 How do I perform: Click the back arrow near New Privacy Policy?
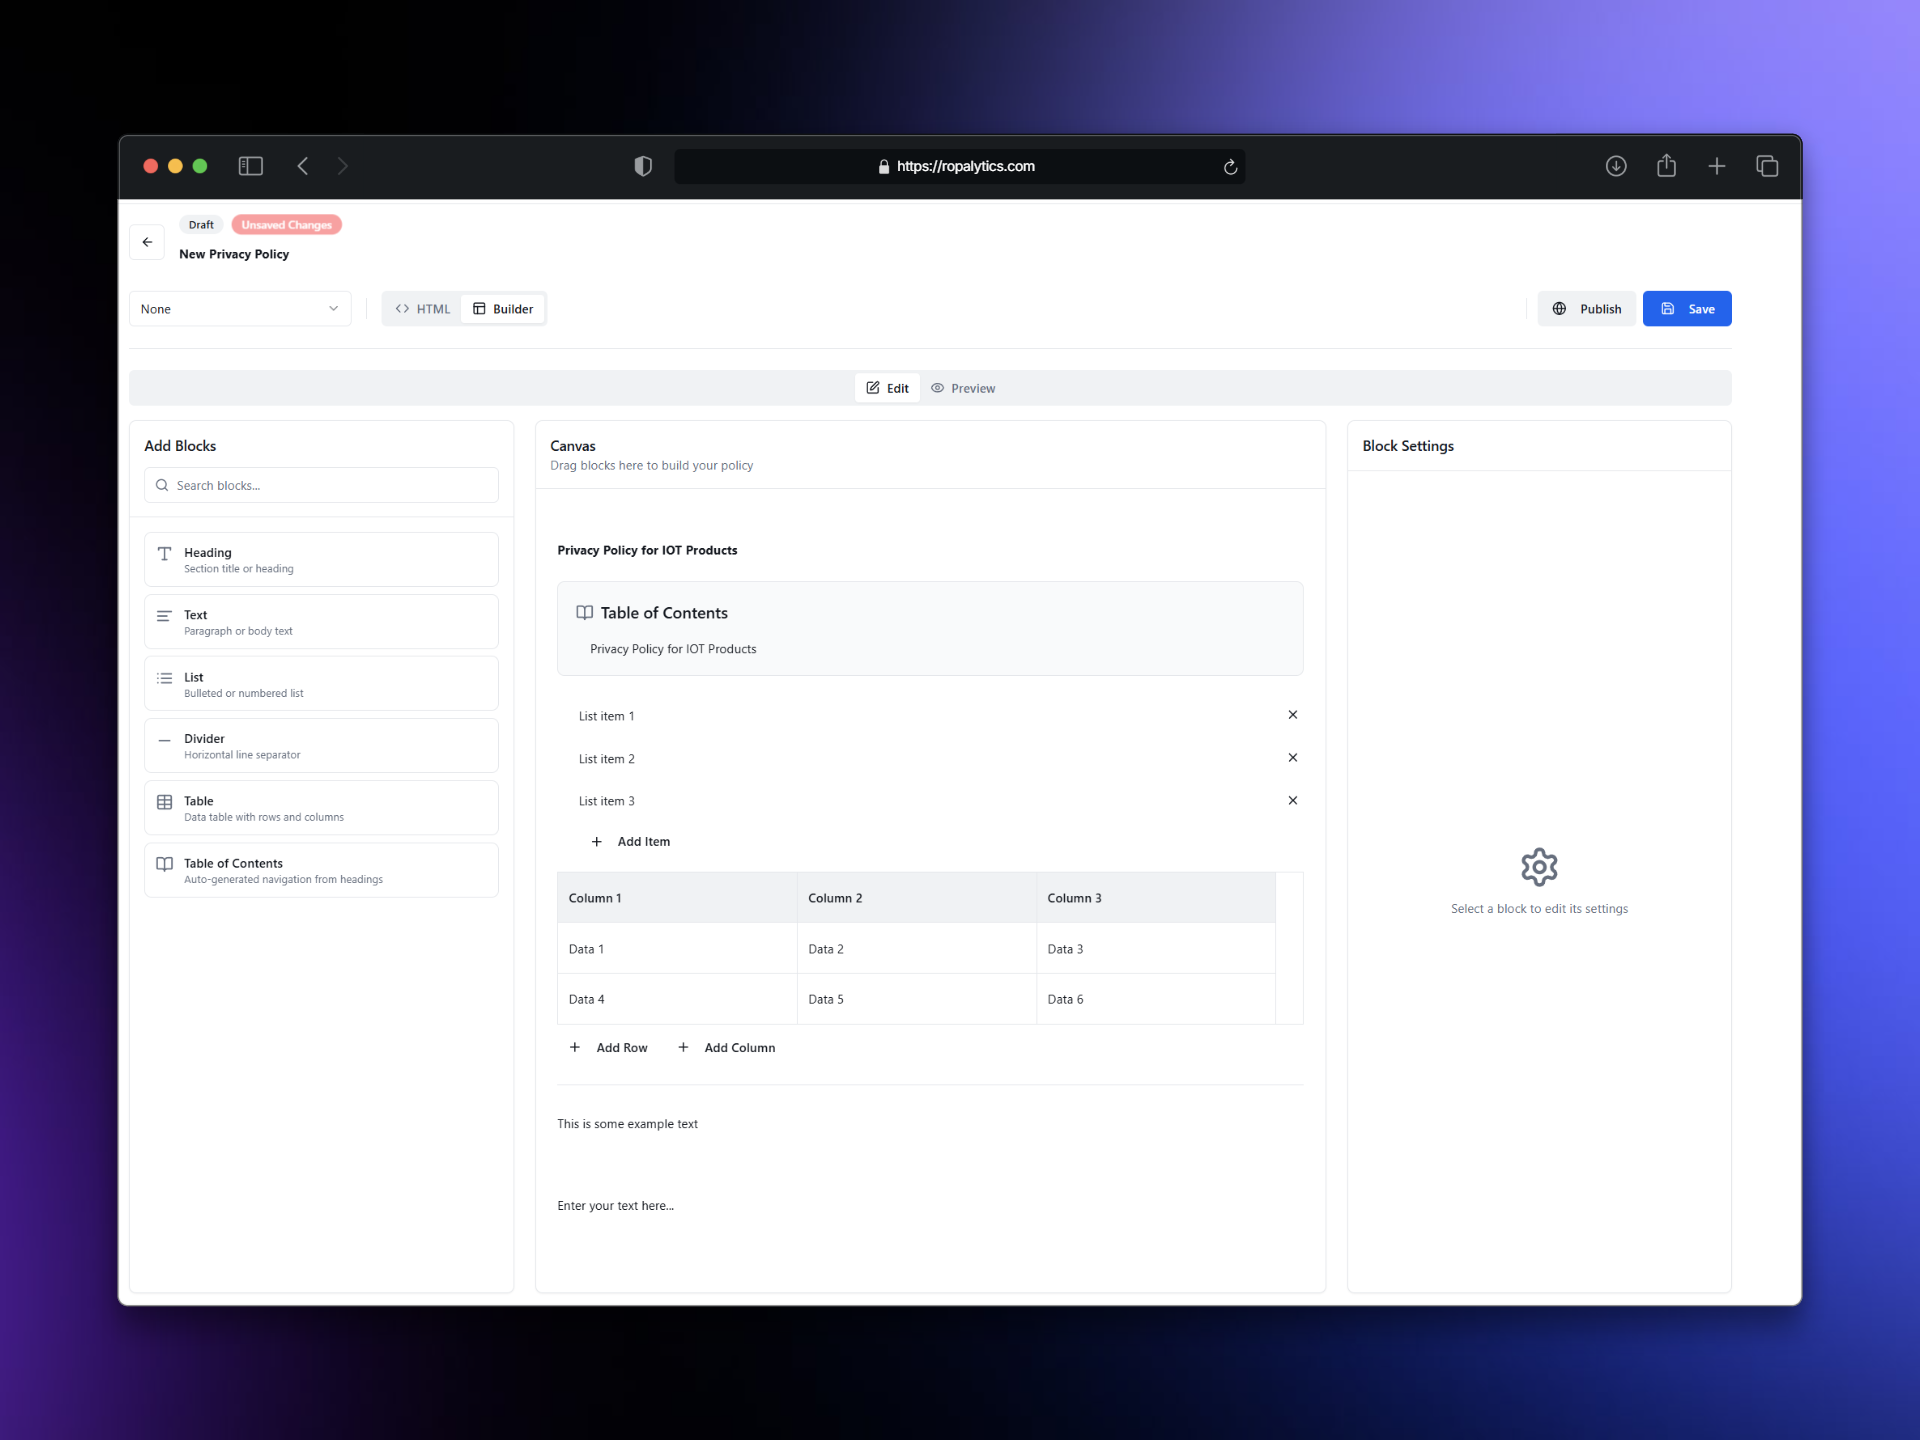(147, 242)
